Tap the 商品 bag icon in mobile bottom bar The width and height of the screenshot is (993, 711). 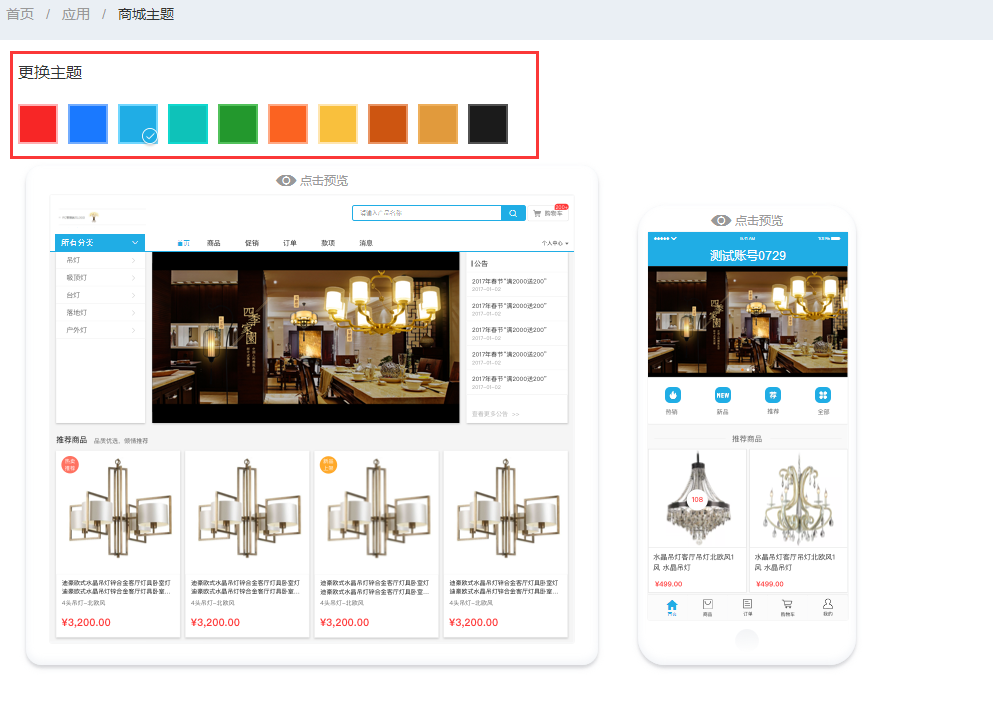click(707, 605)
